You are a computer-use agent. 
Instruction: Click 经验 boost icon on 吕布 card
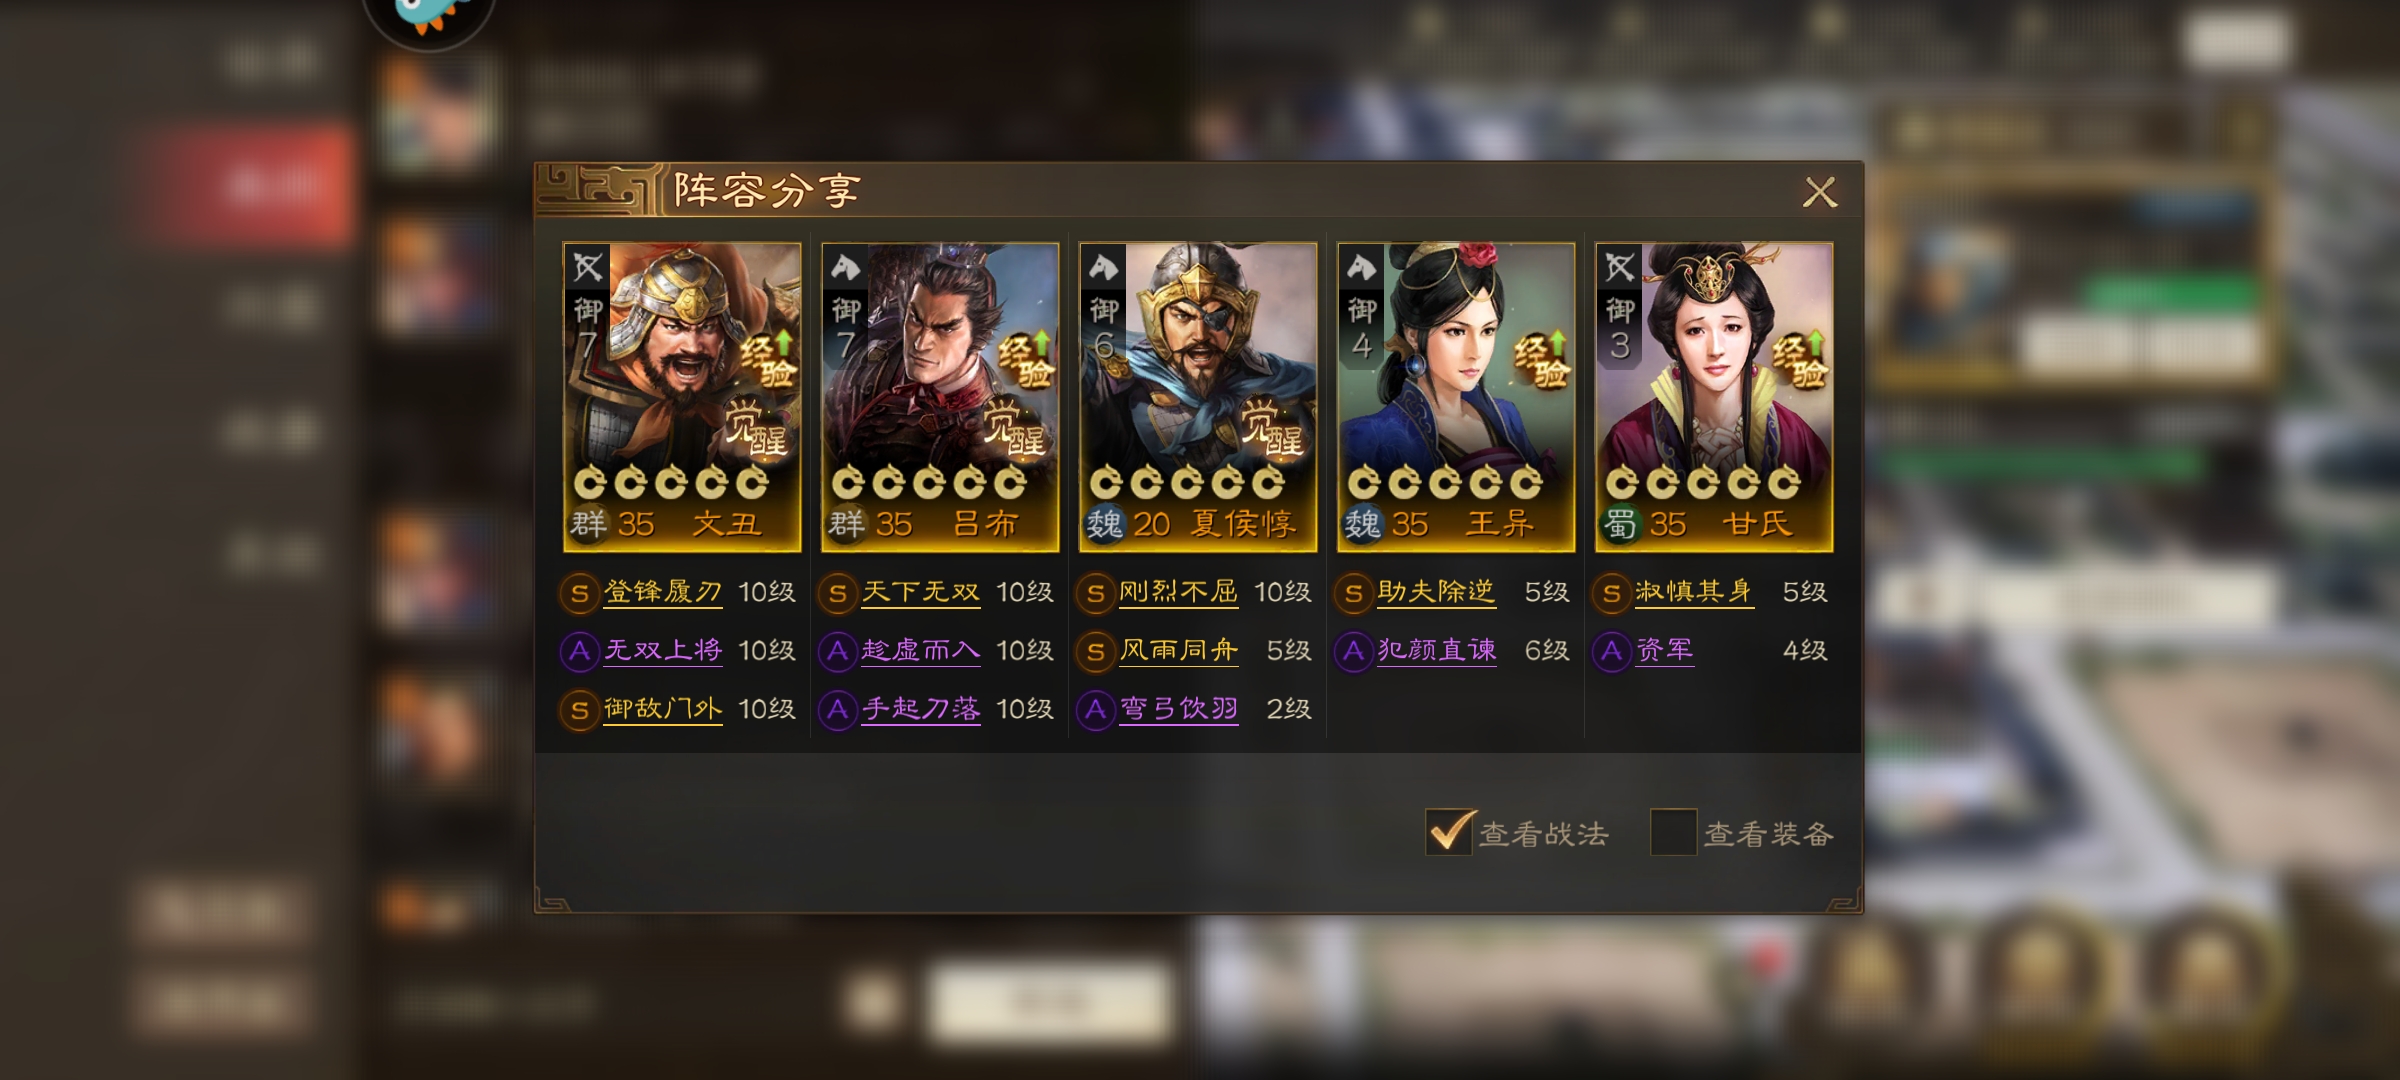coord(1026,359)
